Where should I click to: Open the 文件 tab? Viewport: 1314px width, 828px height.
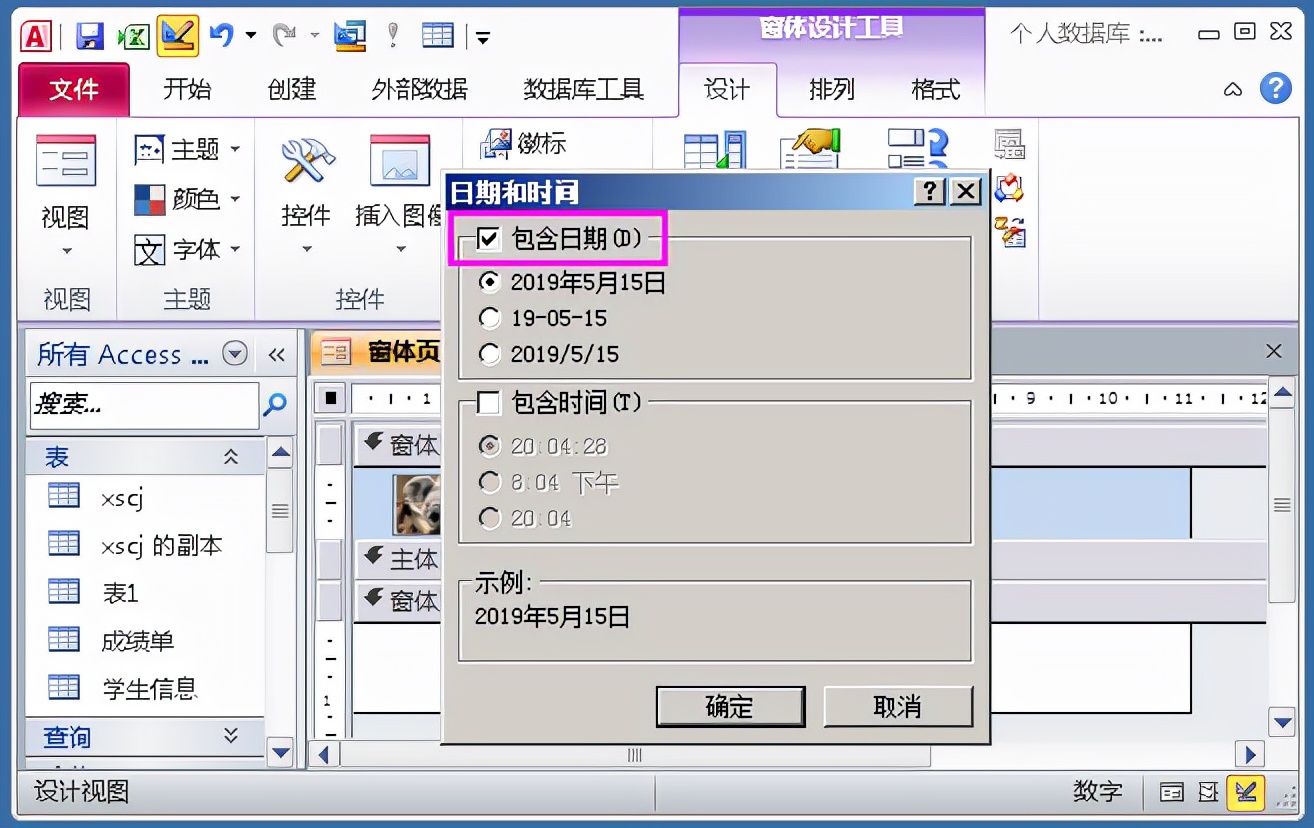point(72,89)
